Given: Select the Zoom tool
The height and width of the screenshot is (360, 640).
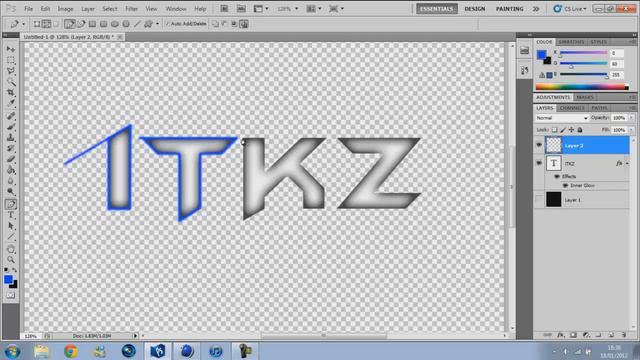Looking at the screenshot, I should (x=11, y=260).
